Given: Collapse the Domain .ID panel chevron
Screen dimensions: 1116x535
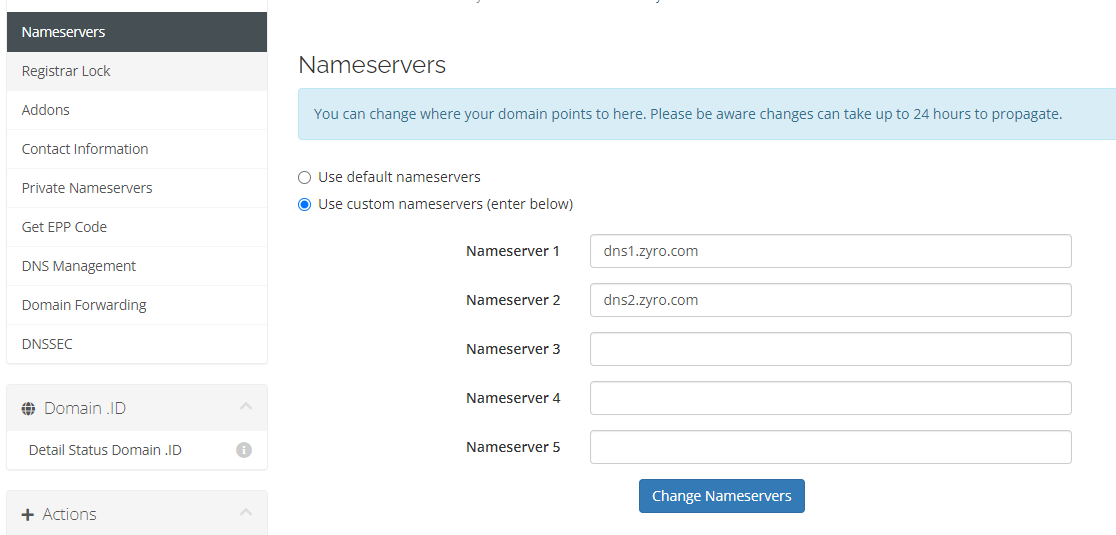Looking at the screenshot, I should (246, 407).
